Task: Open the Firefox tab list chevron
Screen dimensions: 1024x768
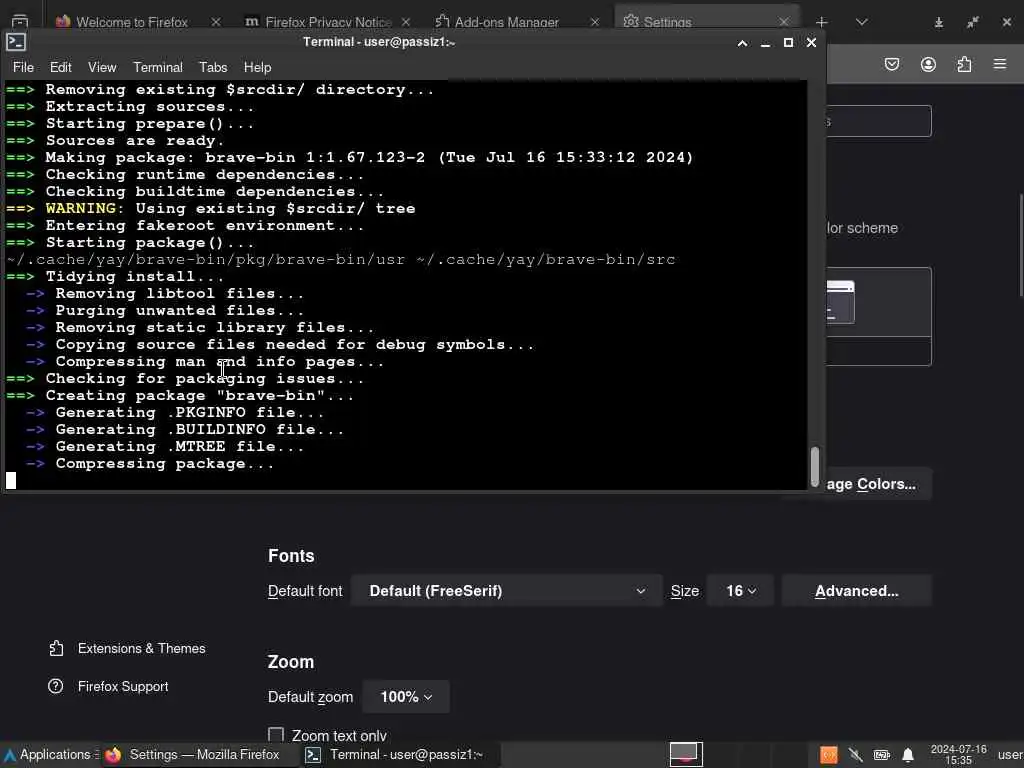Action: coord(861,22)
